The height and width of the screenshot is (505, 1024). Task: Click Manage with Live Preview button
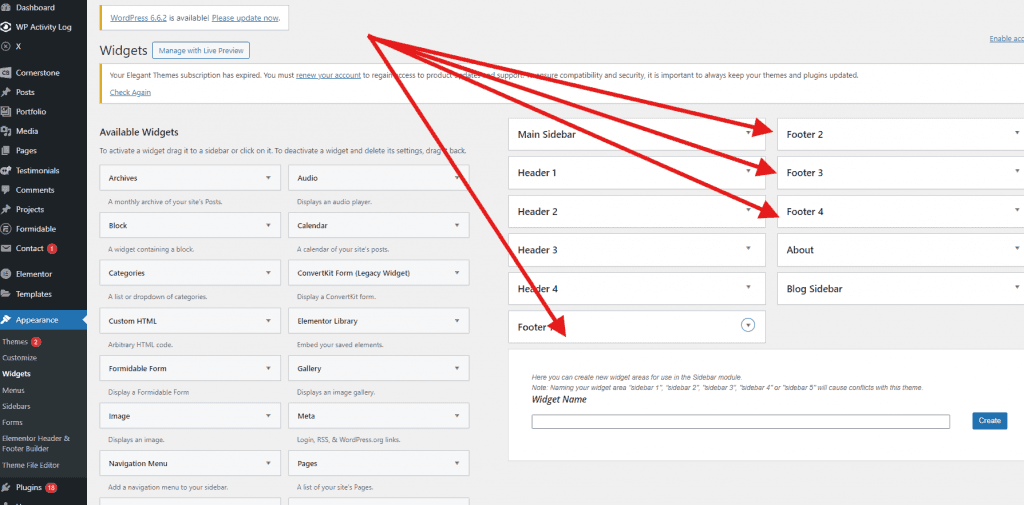pyautogui.click(x=201, y=50)
